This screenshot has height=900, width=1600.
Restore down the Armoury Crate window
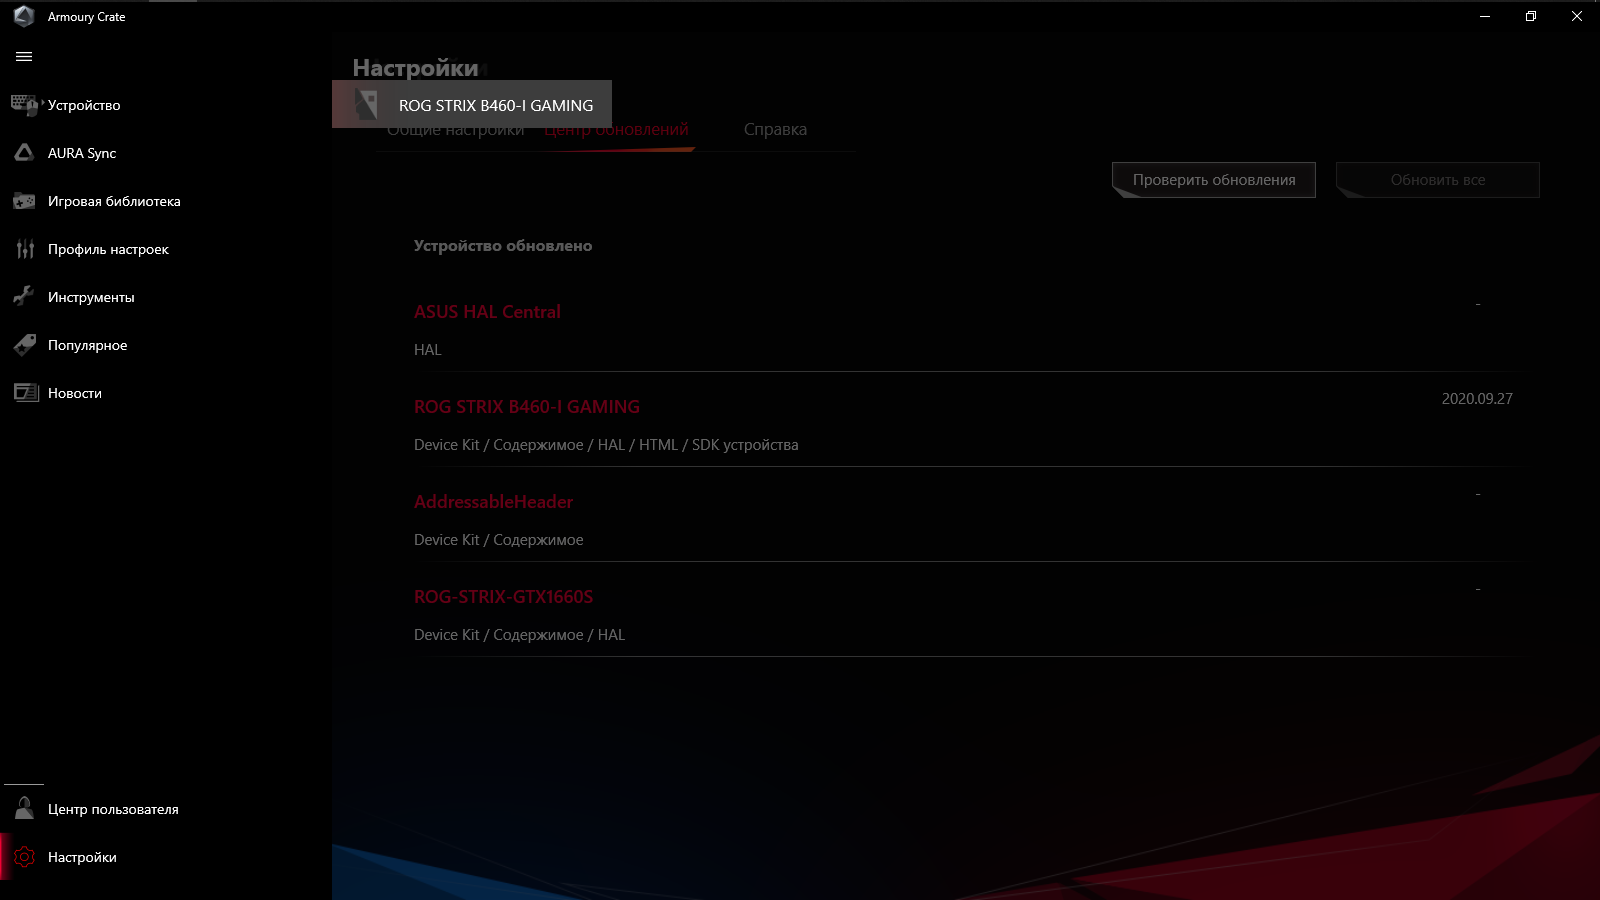pos(1531,16)
